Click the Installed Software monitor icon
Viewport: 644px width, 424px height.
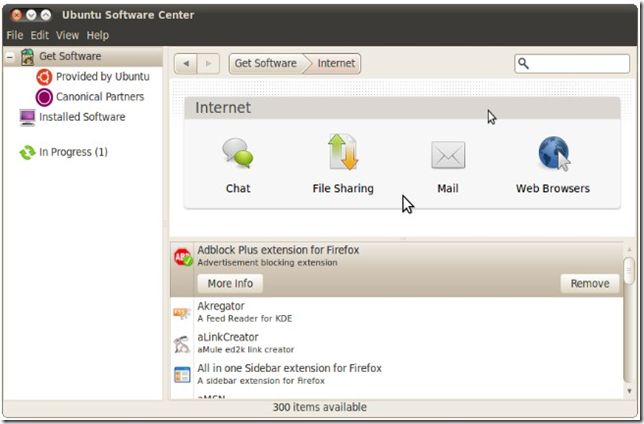(x=28, y=118)
